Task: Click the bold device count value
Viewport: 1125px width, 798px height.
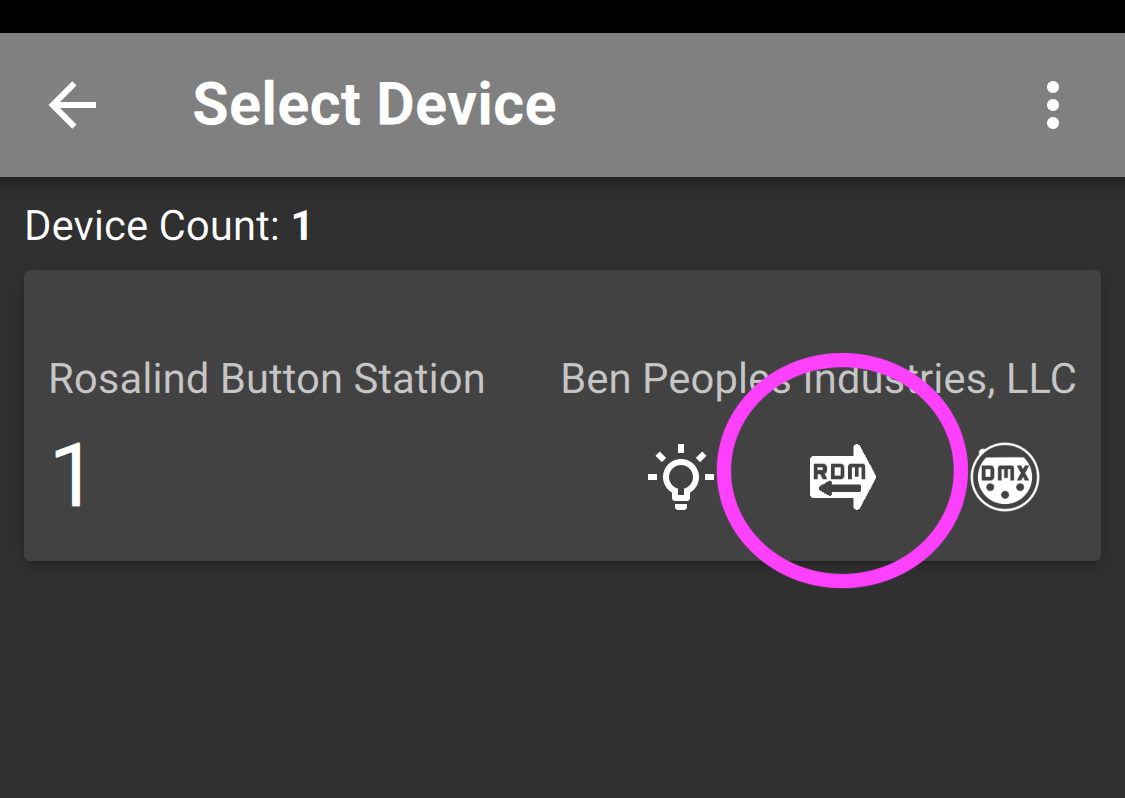Action: (301, 225)
